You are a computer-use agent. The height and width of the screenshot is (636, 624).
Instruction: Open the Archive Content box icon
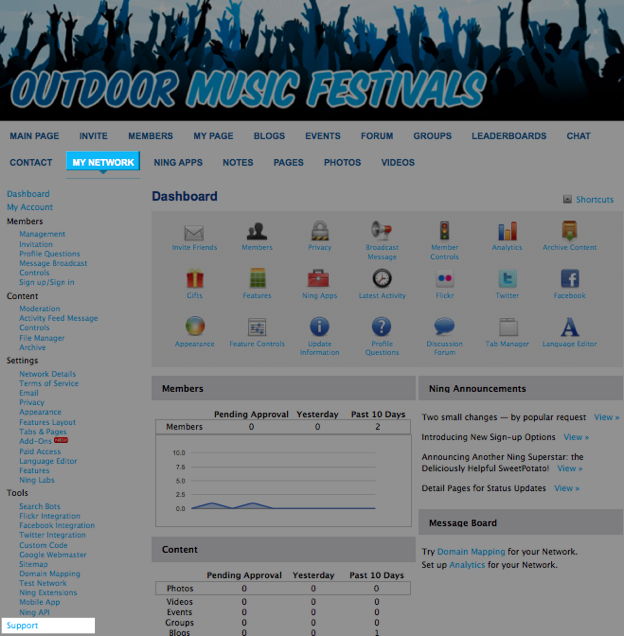point(569,230)
